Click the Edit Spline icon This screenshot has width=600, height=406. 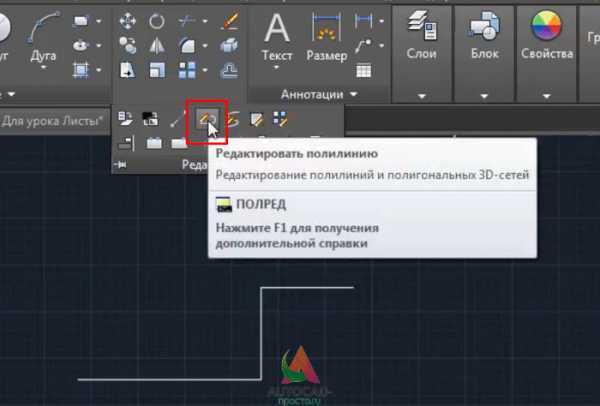pos(233,119)
